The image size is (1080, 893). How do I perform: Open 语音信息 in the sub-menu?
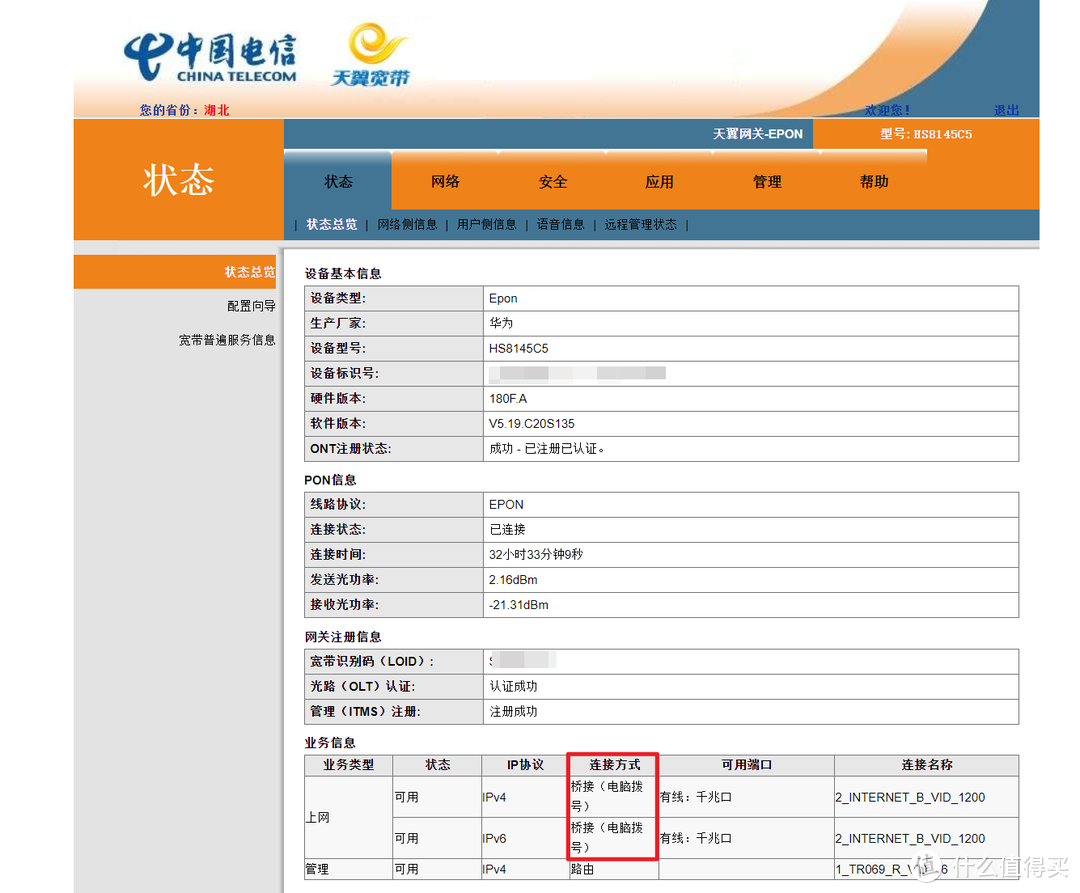(561, 224)
